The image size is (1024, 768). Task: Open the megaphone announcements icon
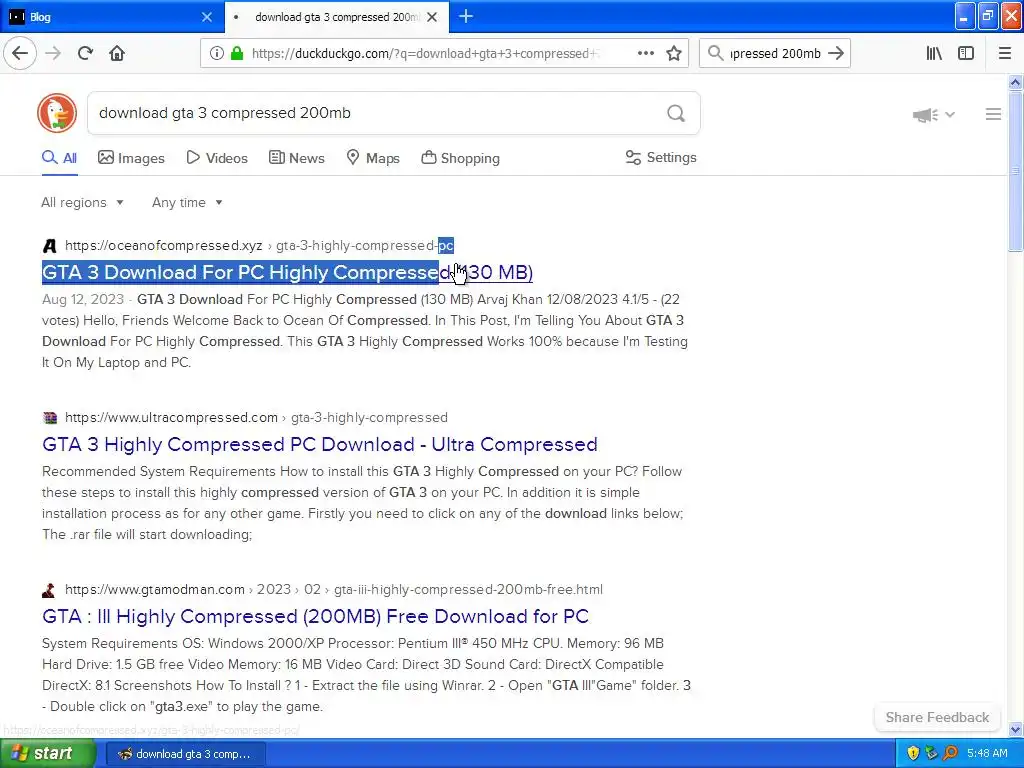coord(925,115)
